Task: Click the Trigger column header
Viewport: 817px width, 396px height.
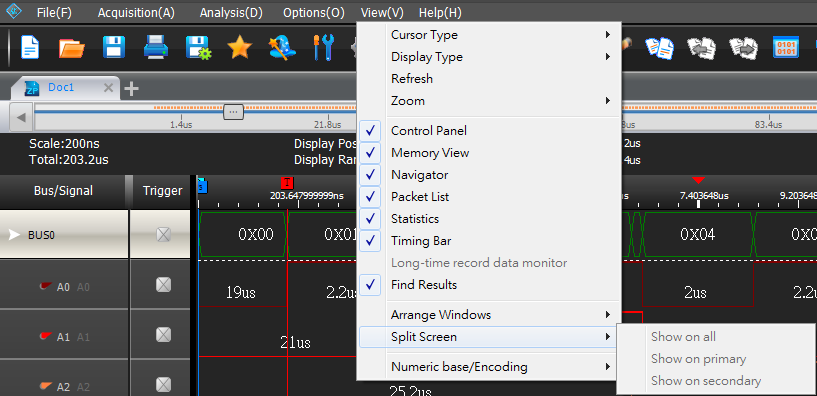Action: pos(163,191)
